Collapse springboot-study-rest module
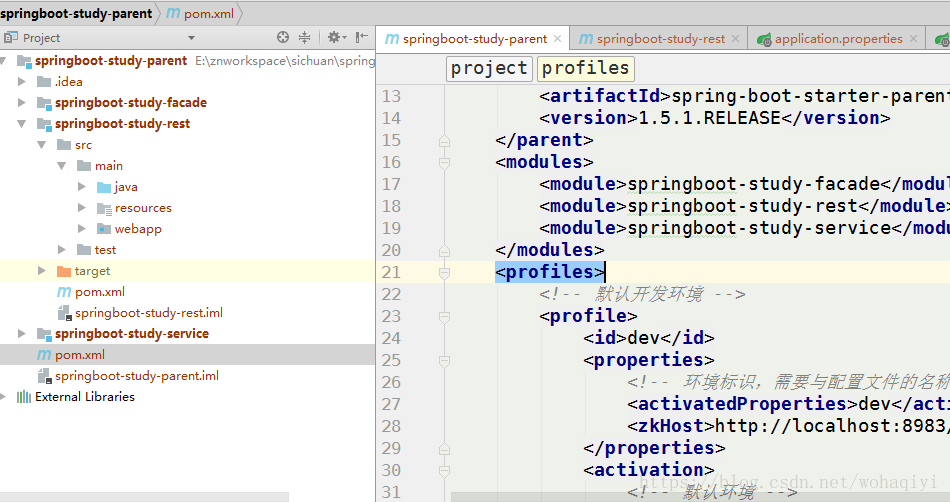 coord(22,124)
